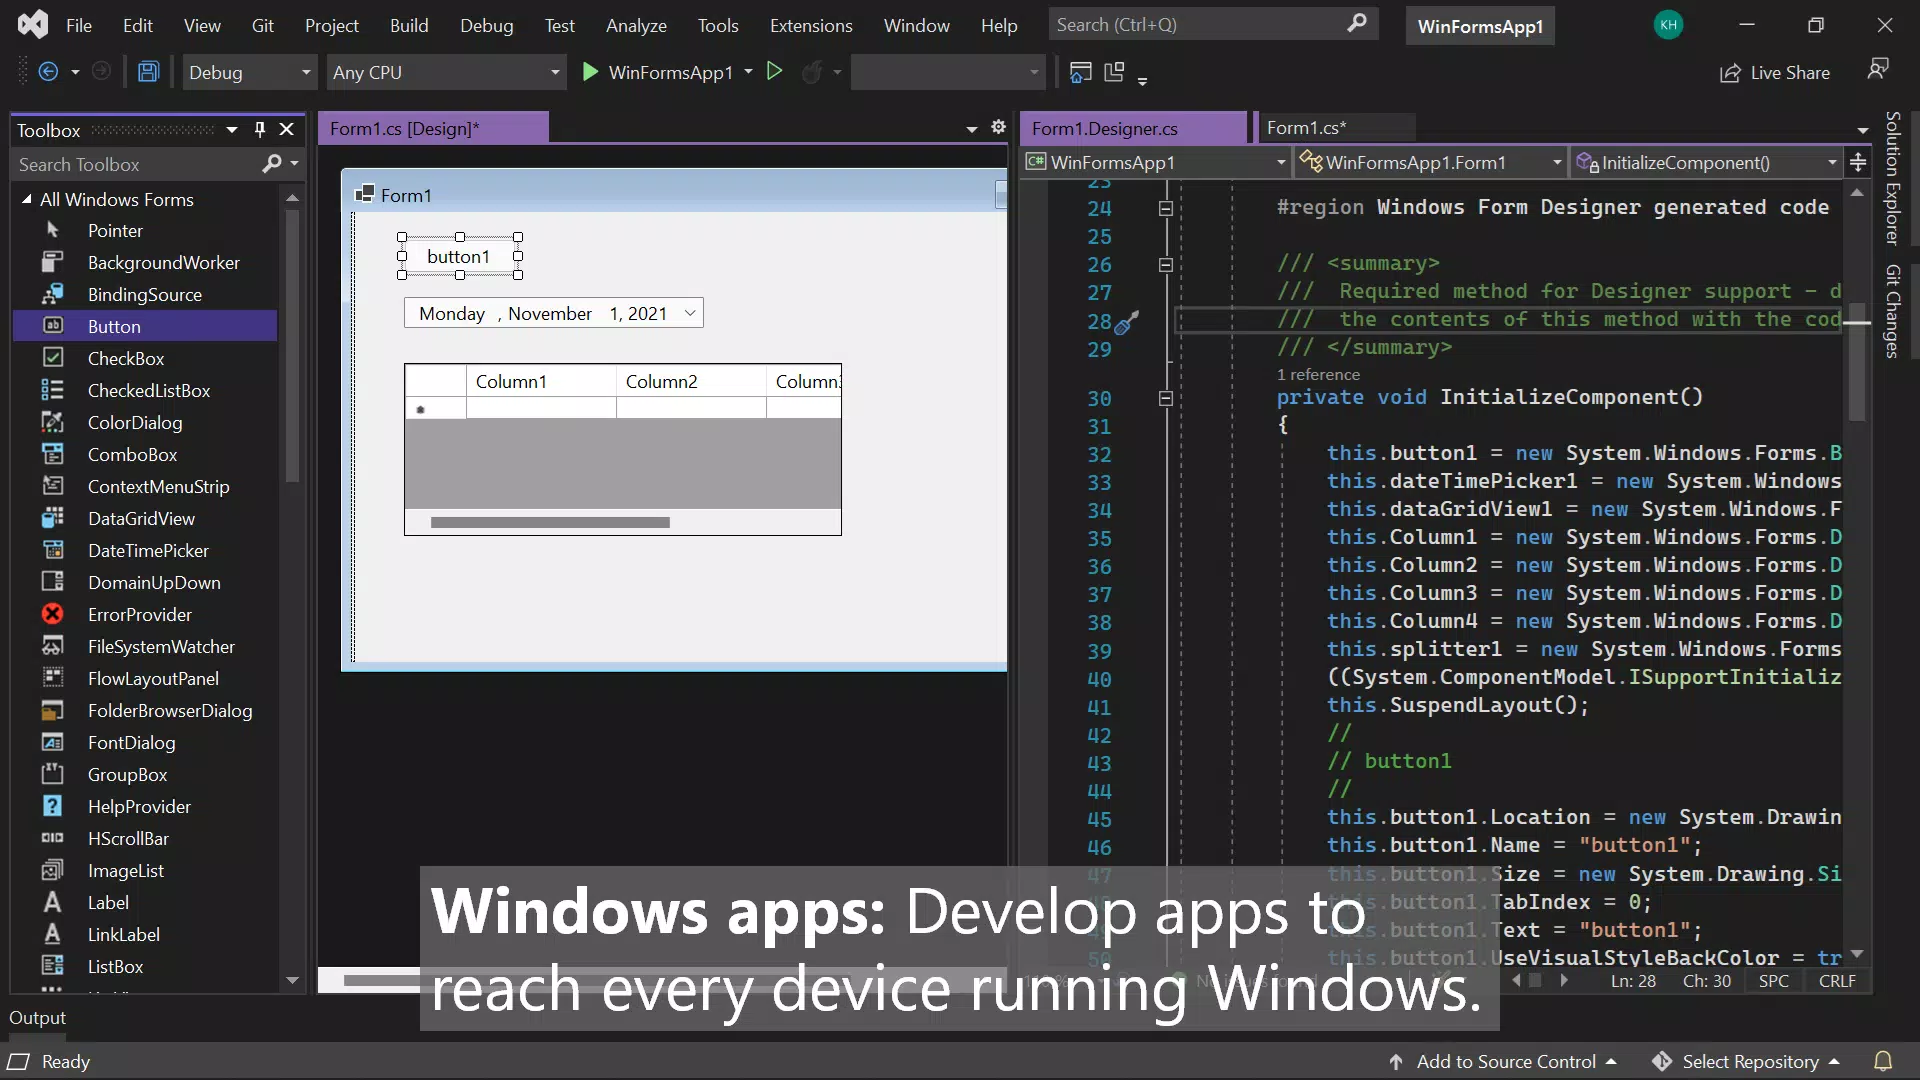Click Start Without Debugging outline play icon
This screenshot has height=1080, width=1920.
click(774, 71)
